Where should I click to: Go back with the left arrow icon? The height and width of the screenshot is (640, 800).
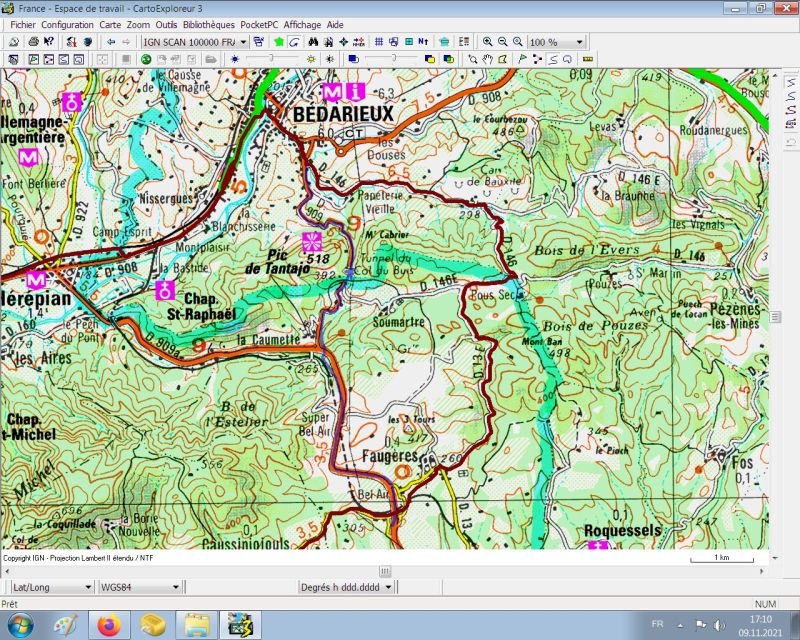(x=111, y=42)
